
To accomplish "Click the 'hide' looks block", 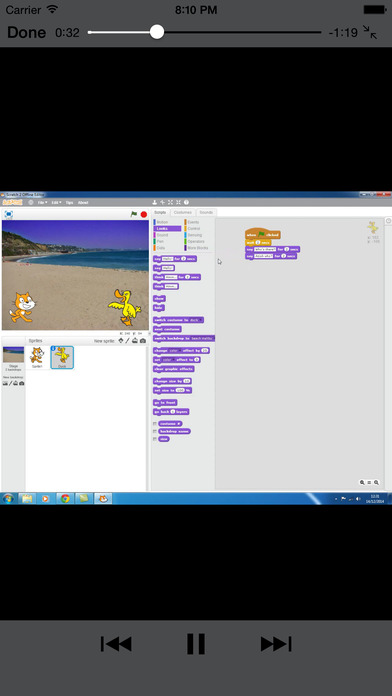I will pos(158,308).
